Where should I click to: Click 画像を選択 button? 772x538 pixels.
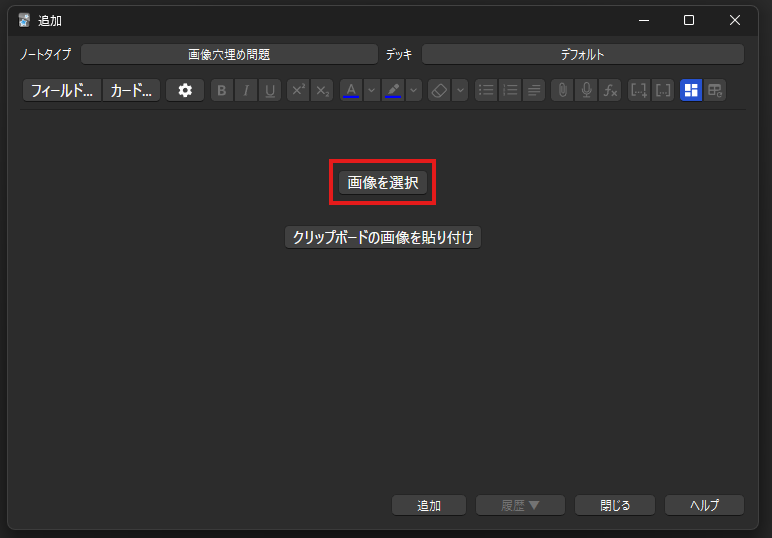coord(383,183)
